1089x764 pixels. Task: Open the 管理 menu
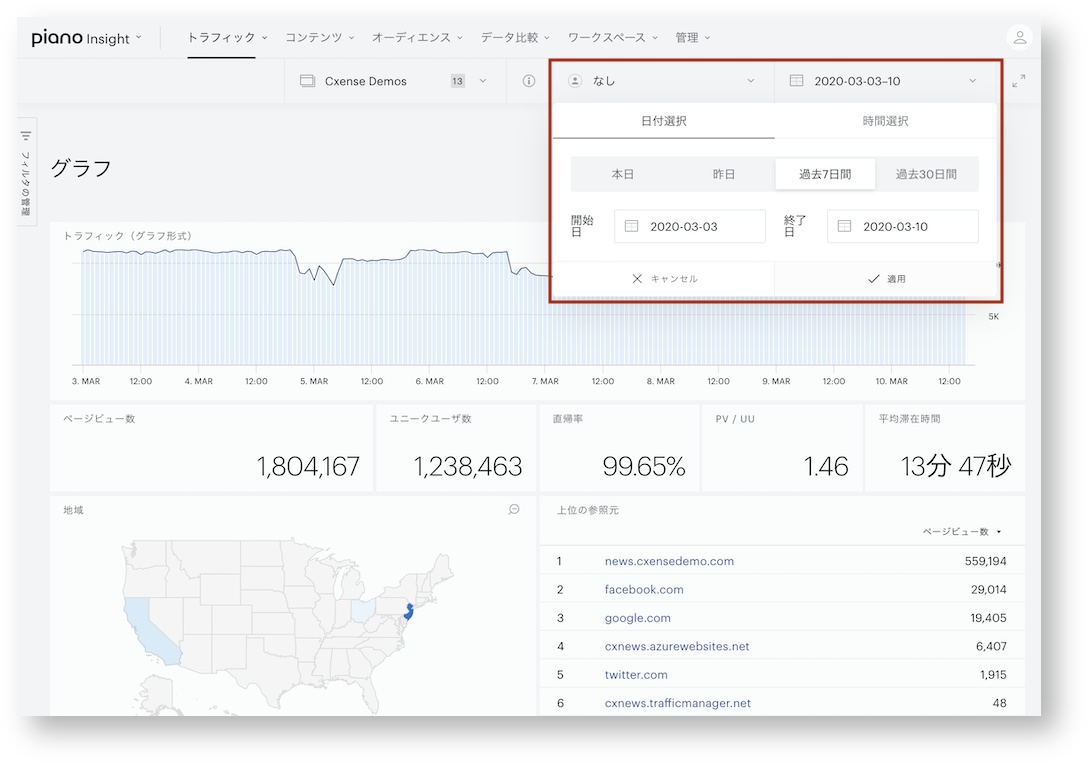pos(692,38)
